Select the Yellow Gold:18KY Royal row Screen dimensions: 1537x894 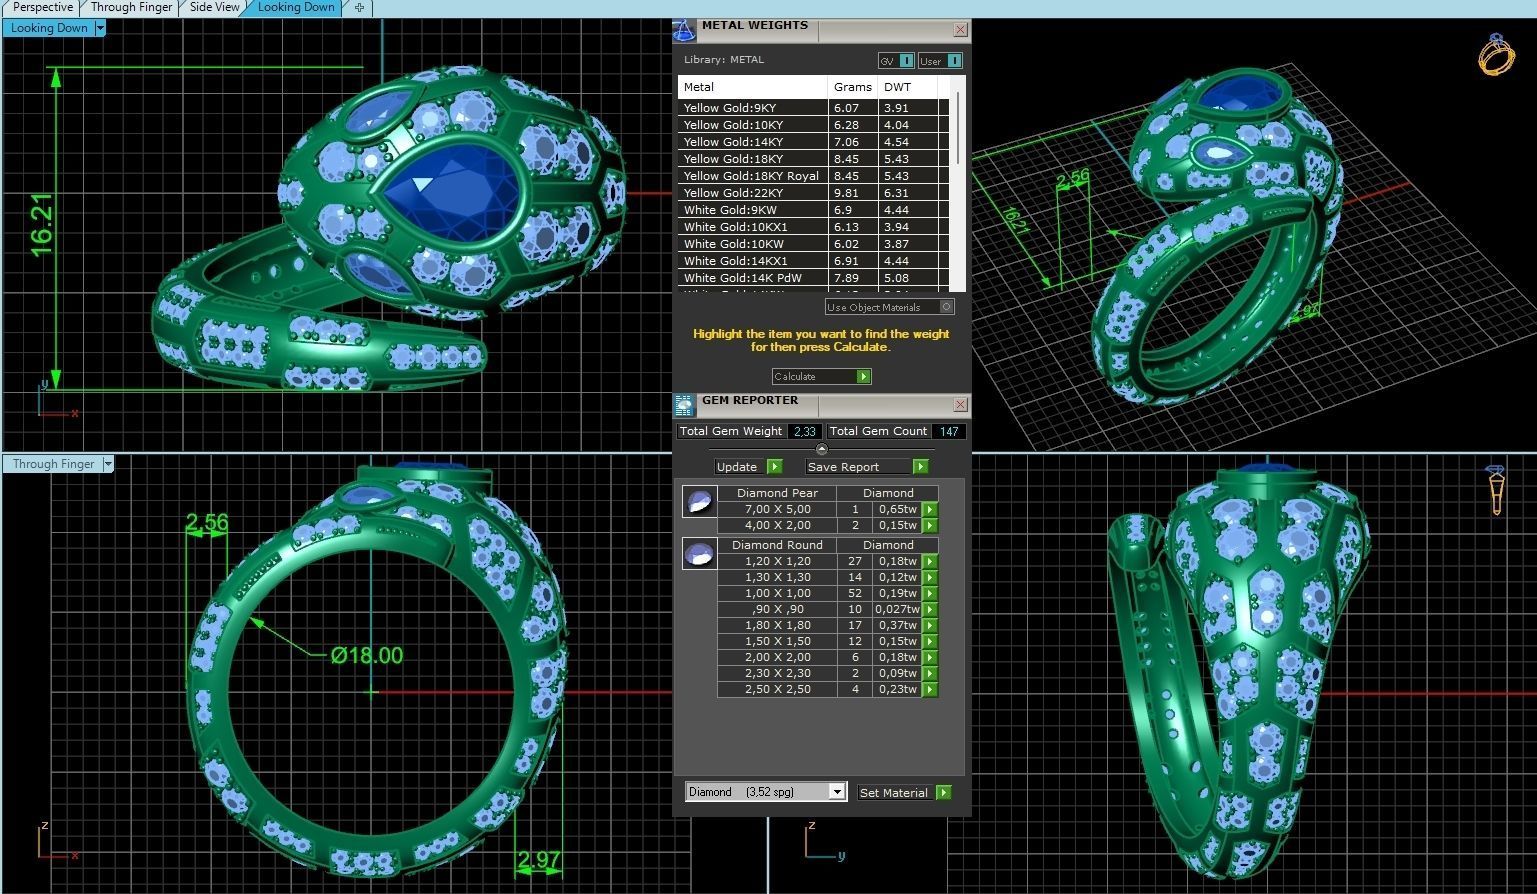click(x=813, y=176)
